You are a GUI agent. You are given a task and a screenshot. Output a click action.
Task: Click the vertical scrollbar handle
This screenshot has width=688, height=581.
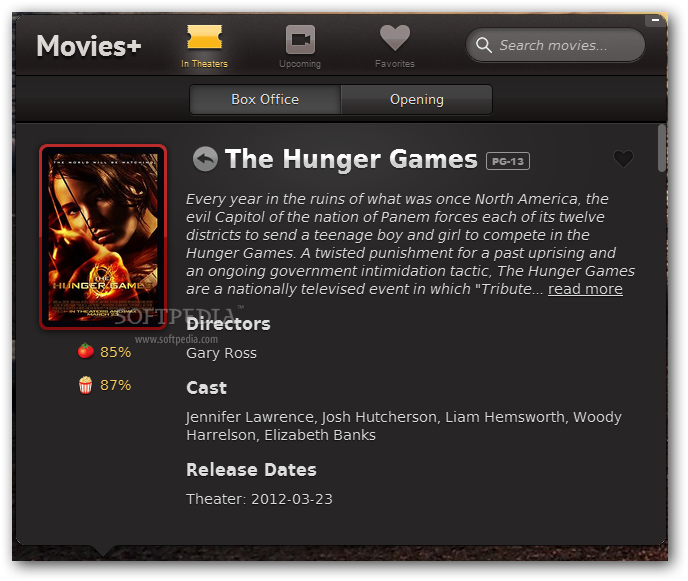tap(662, 148)
